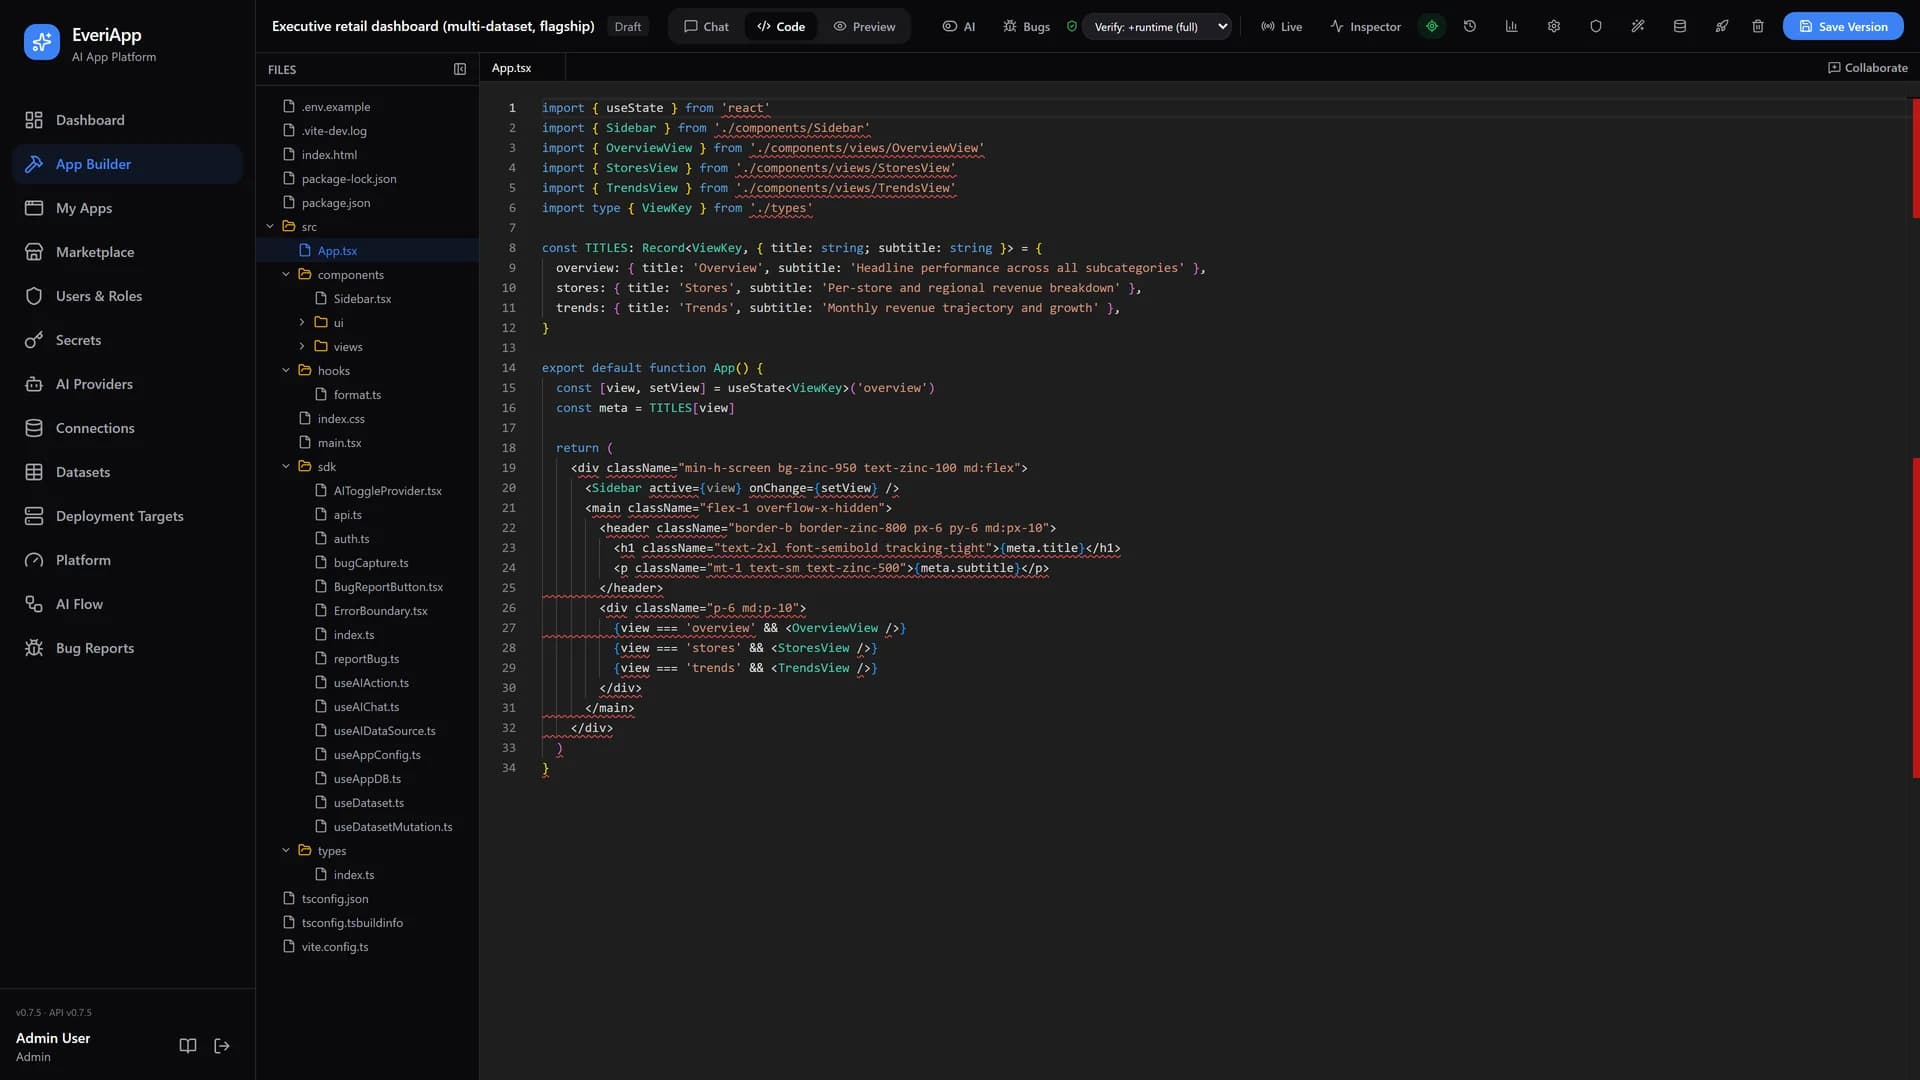Toggle the Bugs capture button

point(1026,27)
